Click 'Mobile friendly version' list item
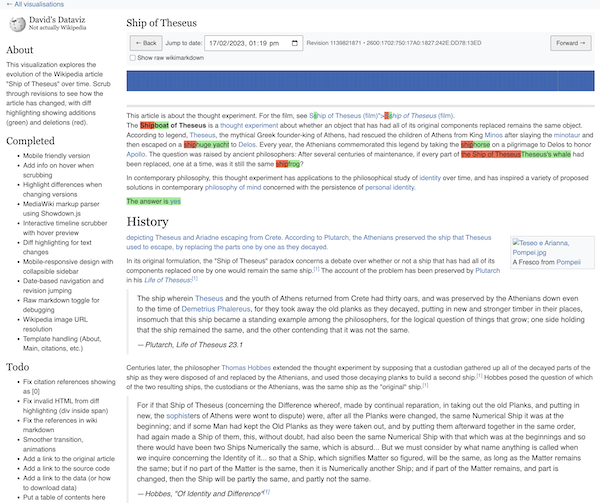The width and height of the screenshot is (600, 503). [x=57, y=156]
